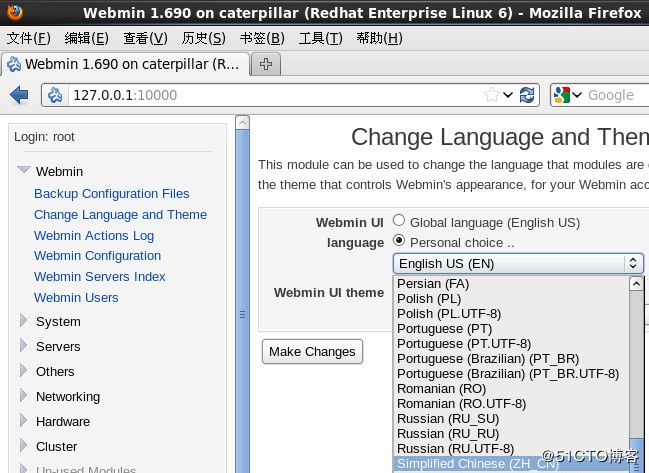Select Personal choice radio button
Viewport: 649px width, 473px height.
point(399,240)
